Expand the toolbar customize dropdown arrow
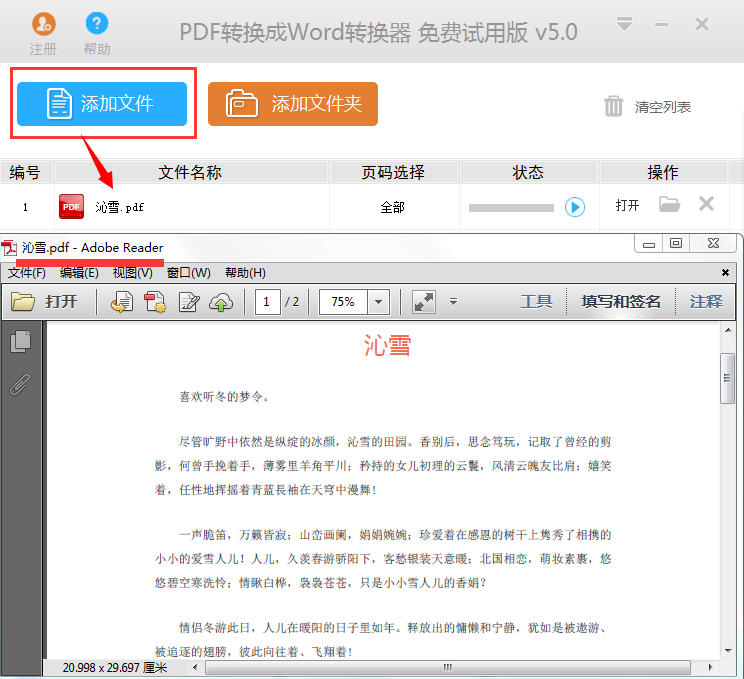Image resolution: width=744 pixels, height=679 pixels. pos(454,302)
